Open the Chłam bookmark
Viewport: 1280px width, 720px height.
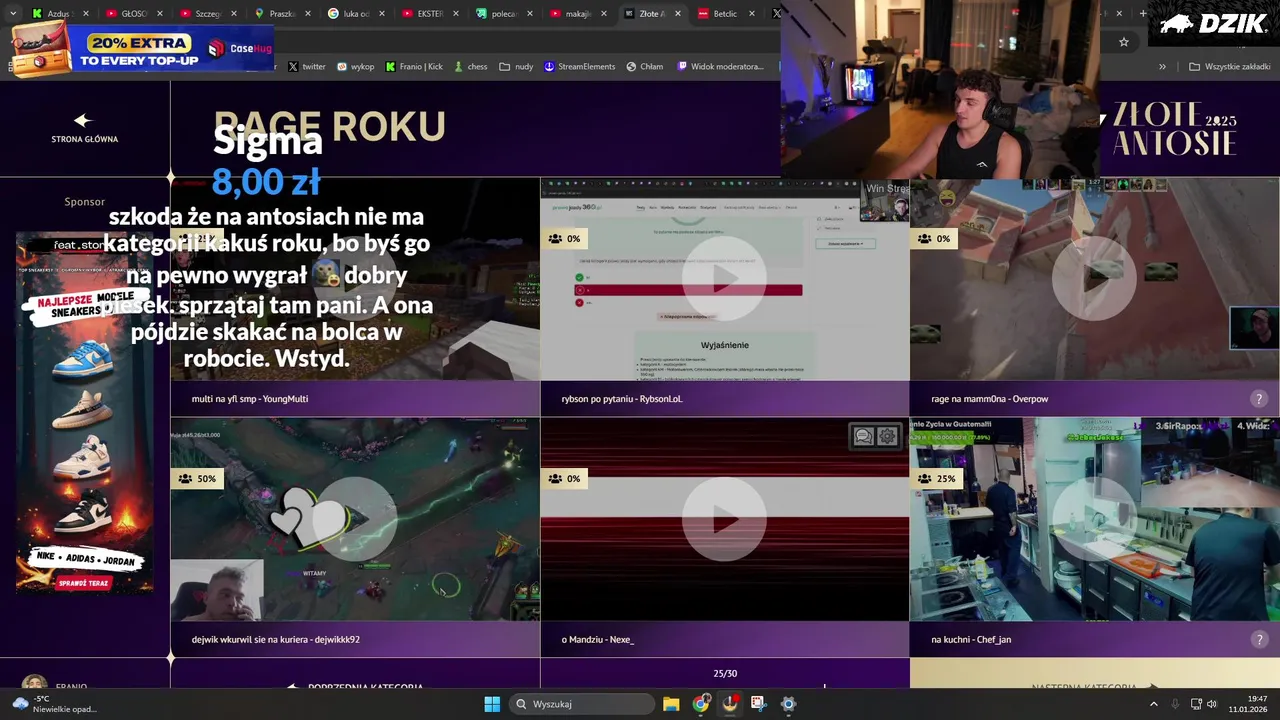[644, 67]
